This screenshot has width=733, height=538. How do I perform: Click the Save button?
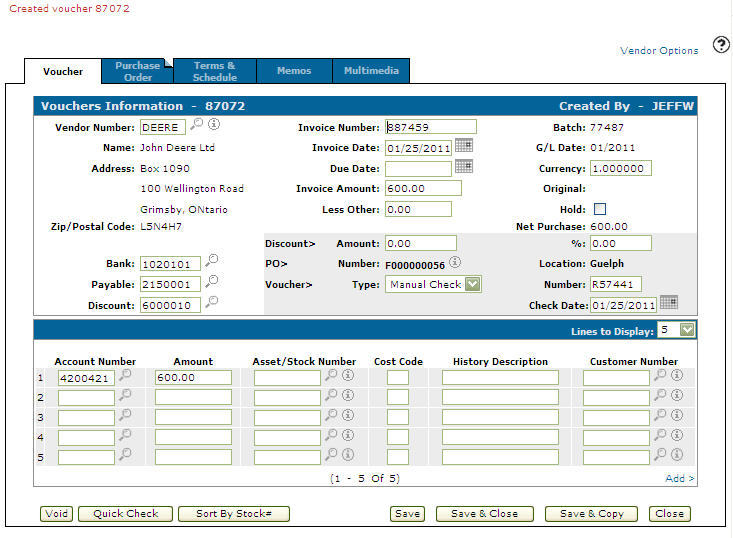click(407, 514)
